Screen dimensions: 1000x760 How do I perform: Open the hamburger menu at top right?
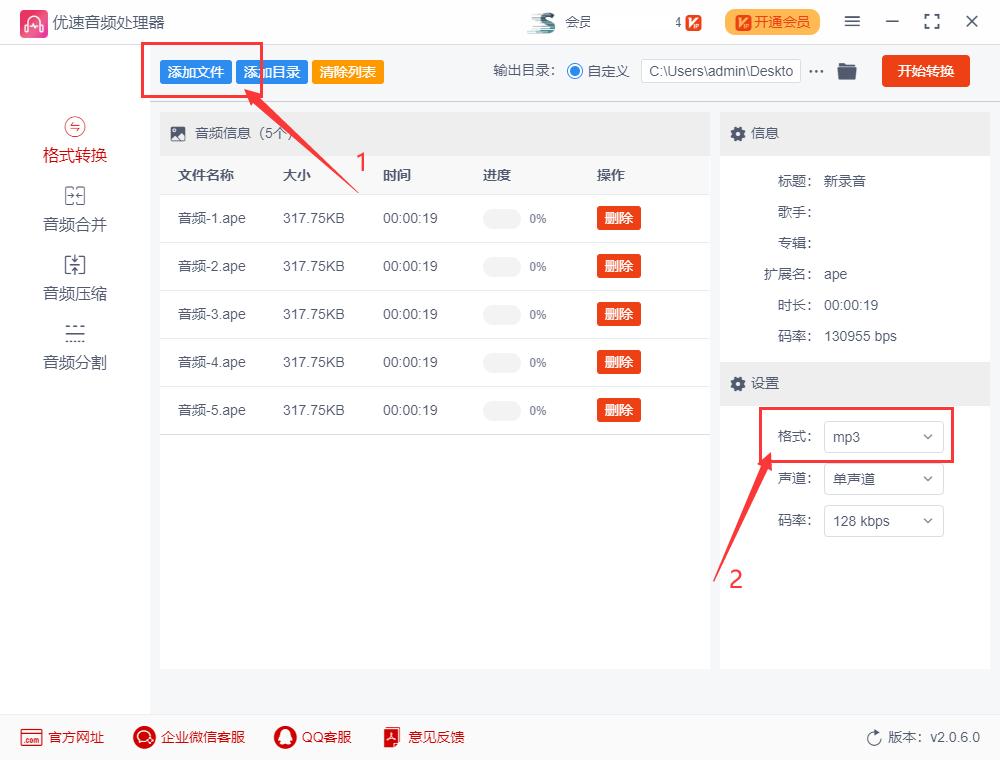(852, 21)
